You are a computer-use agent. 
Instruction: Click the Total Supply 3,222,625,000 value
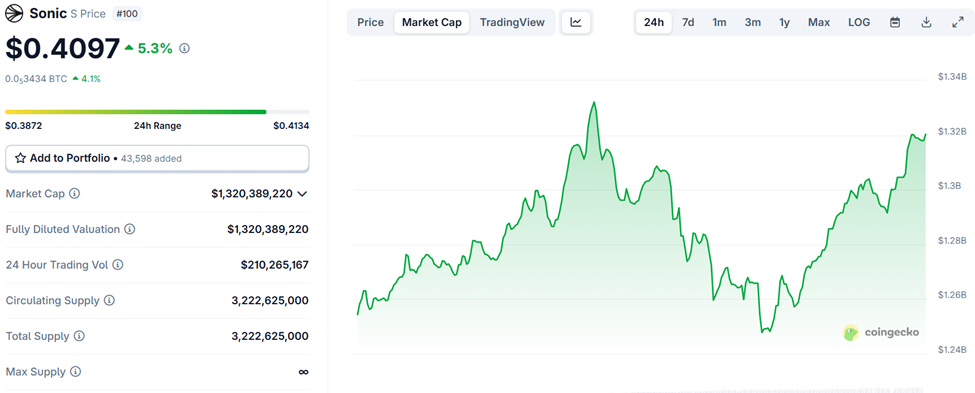point(270,336)
